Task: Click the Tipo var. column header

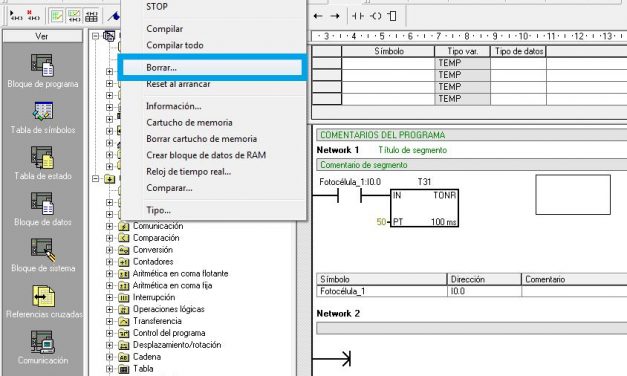Action: pos(462,51)
